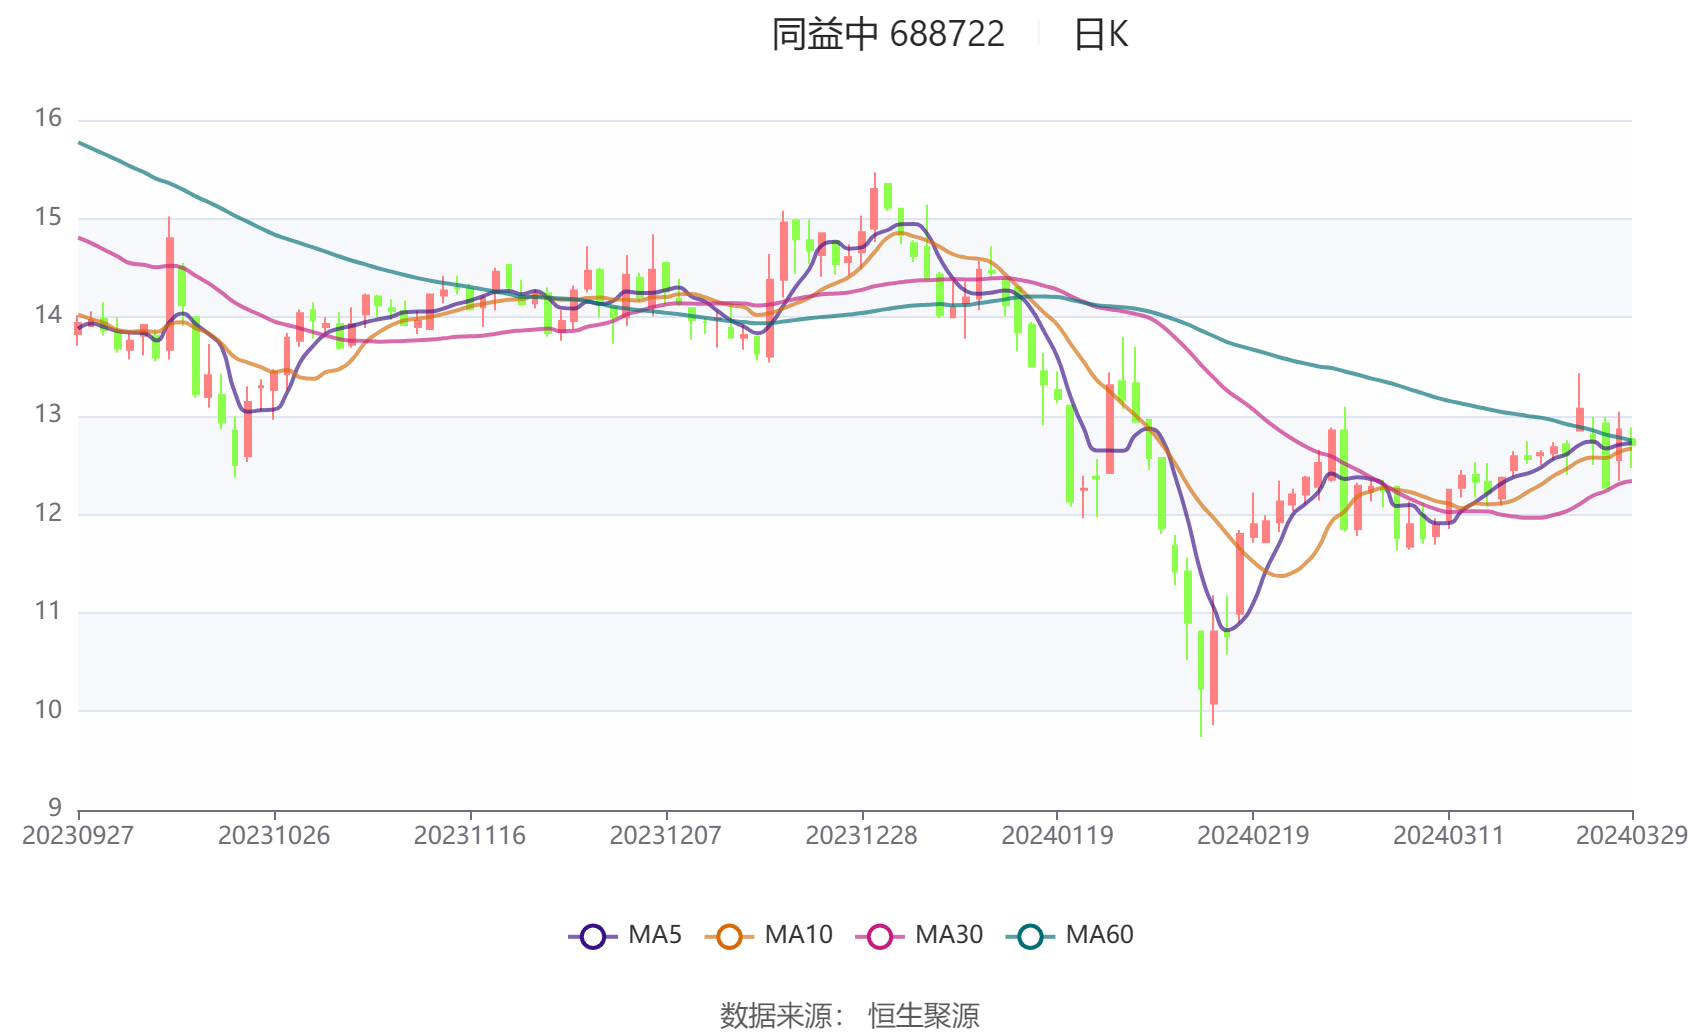Select the 20231116 date axis label

470,836
